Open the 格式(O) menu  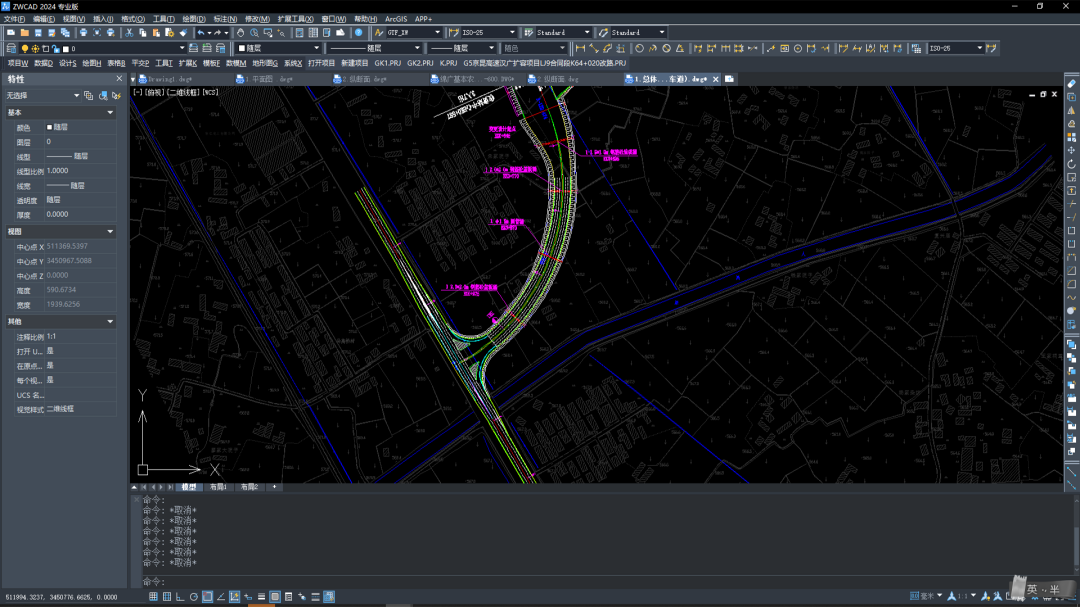(x=132, y=19)
